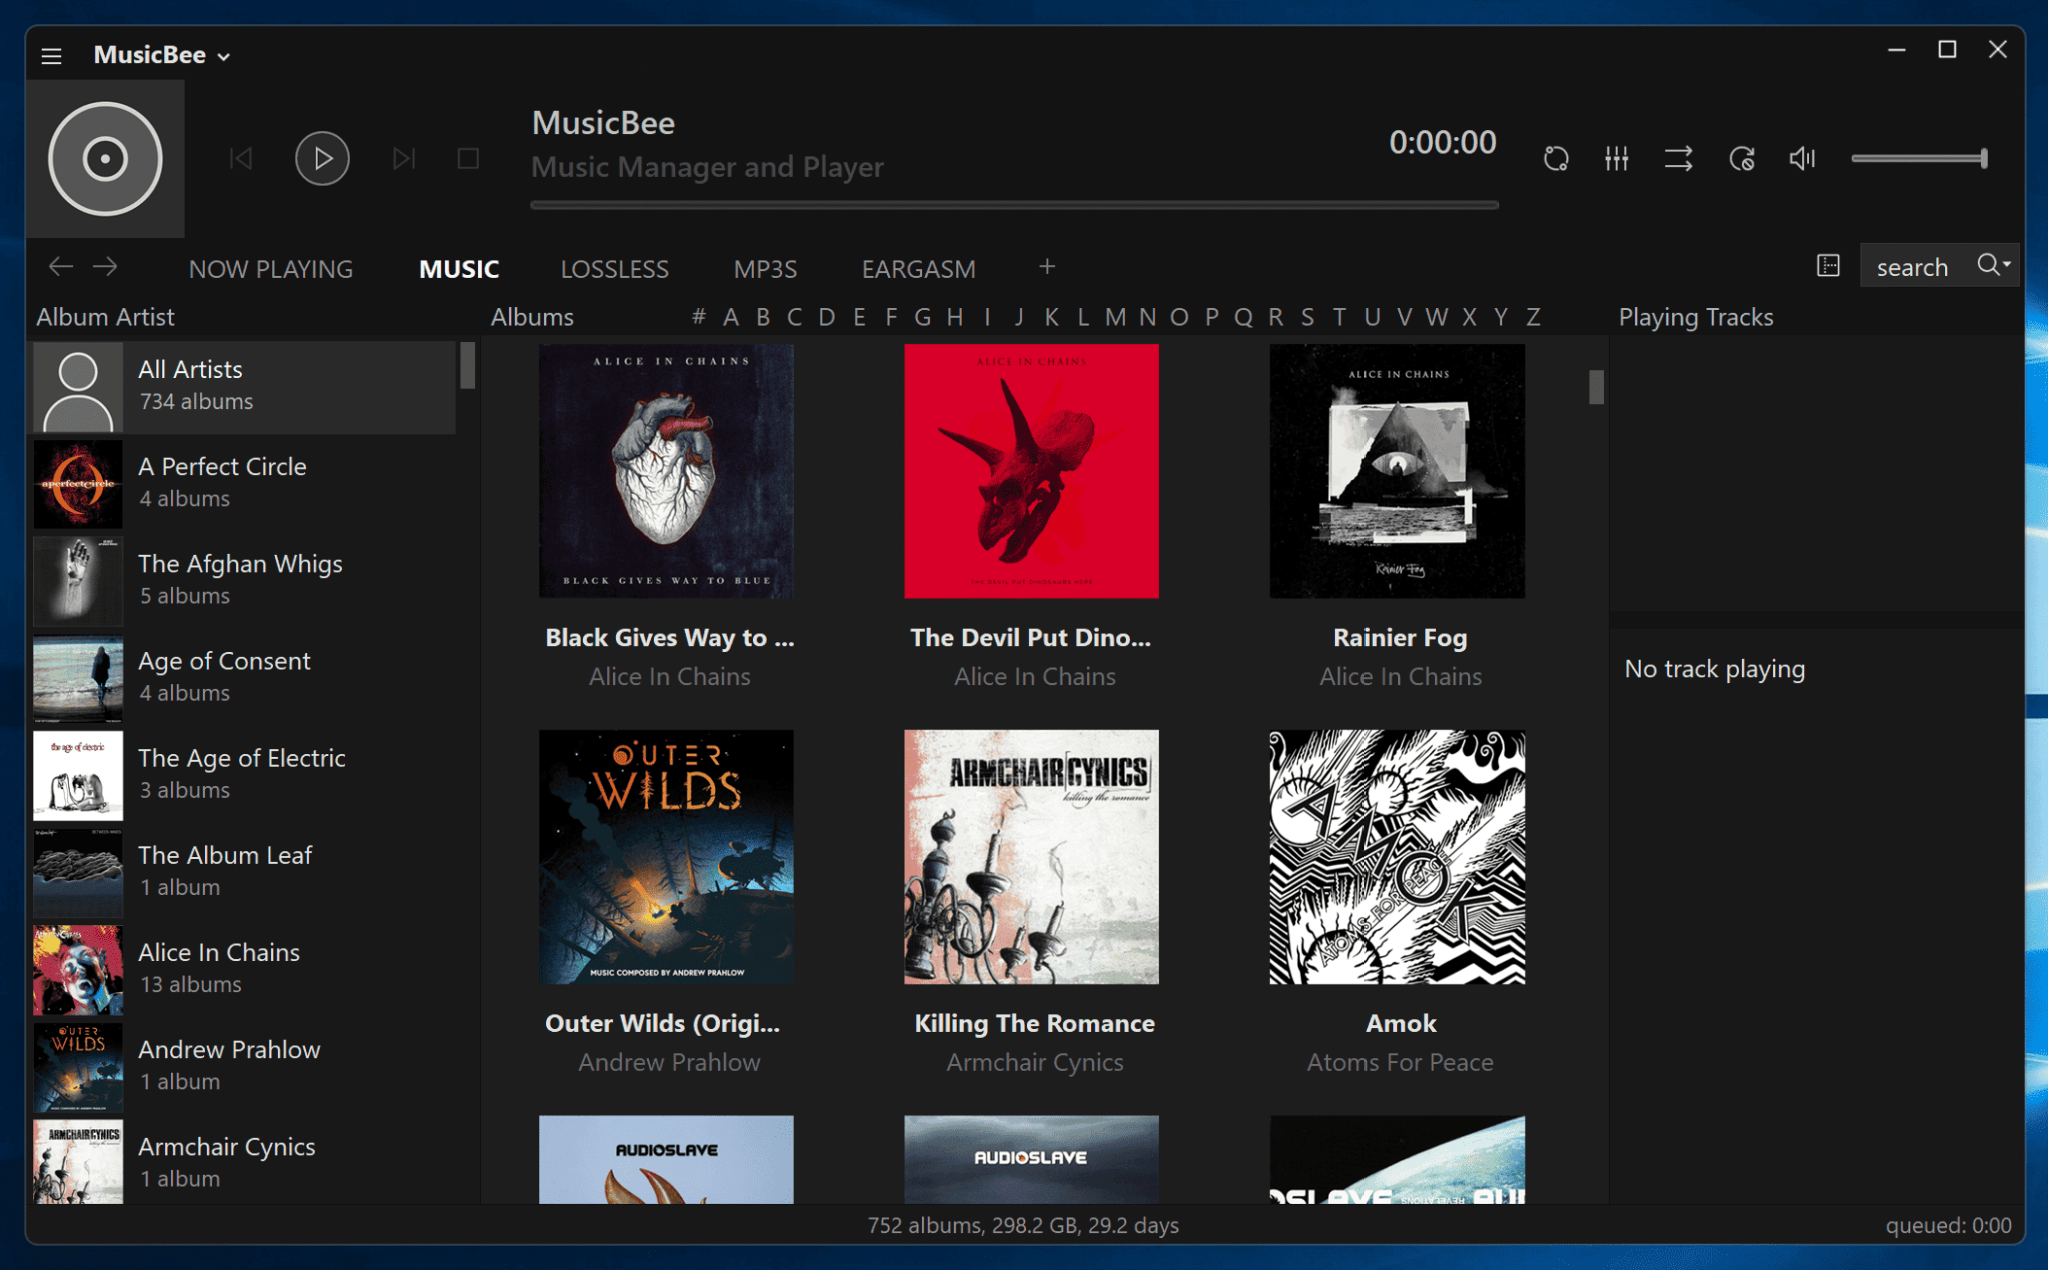This screenshot has width=2048, height=1270.
Task: Open the EARGASM tab
Action: [x=918, y=268]
